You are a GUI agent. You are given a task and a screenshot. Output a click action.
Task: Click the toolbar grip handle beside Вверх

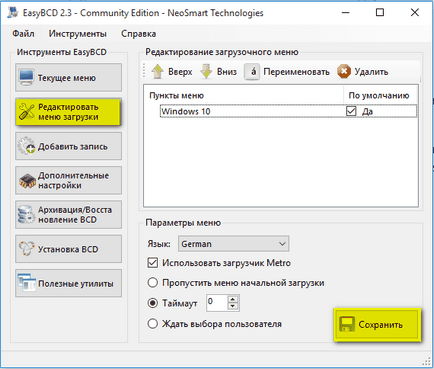click(144, 71)
